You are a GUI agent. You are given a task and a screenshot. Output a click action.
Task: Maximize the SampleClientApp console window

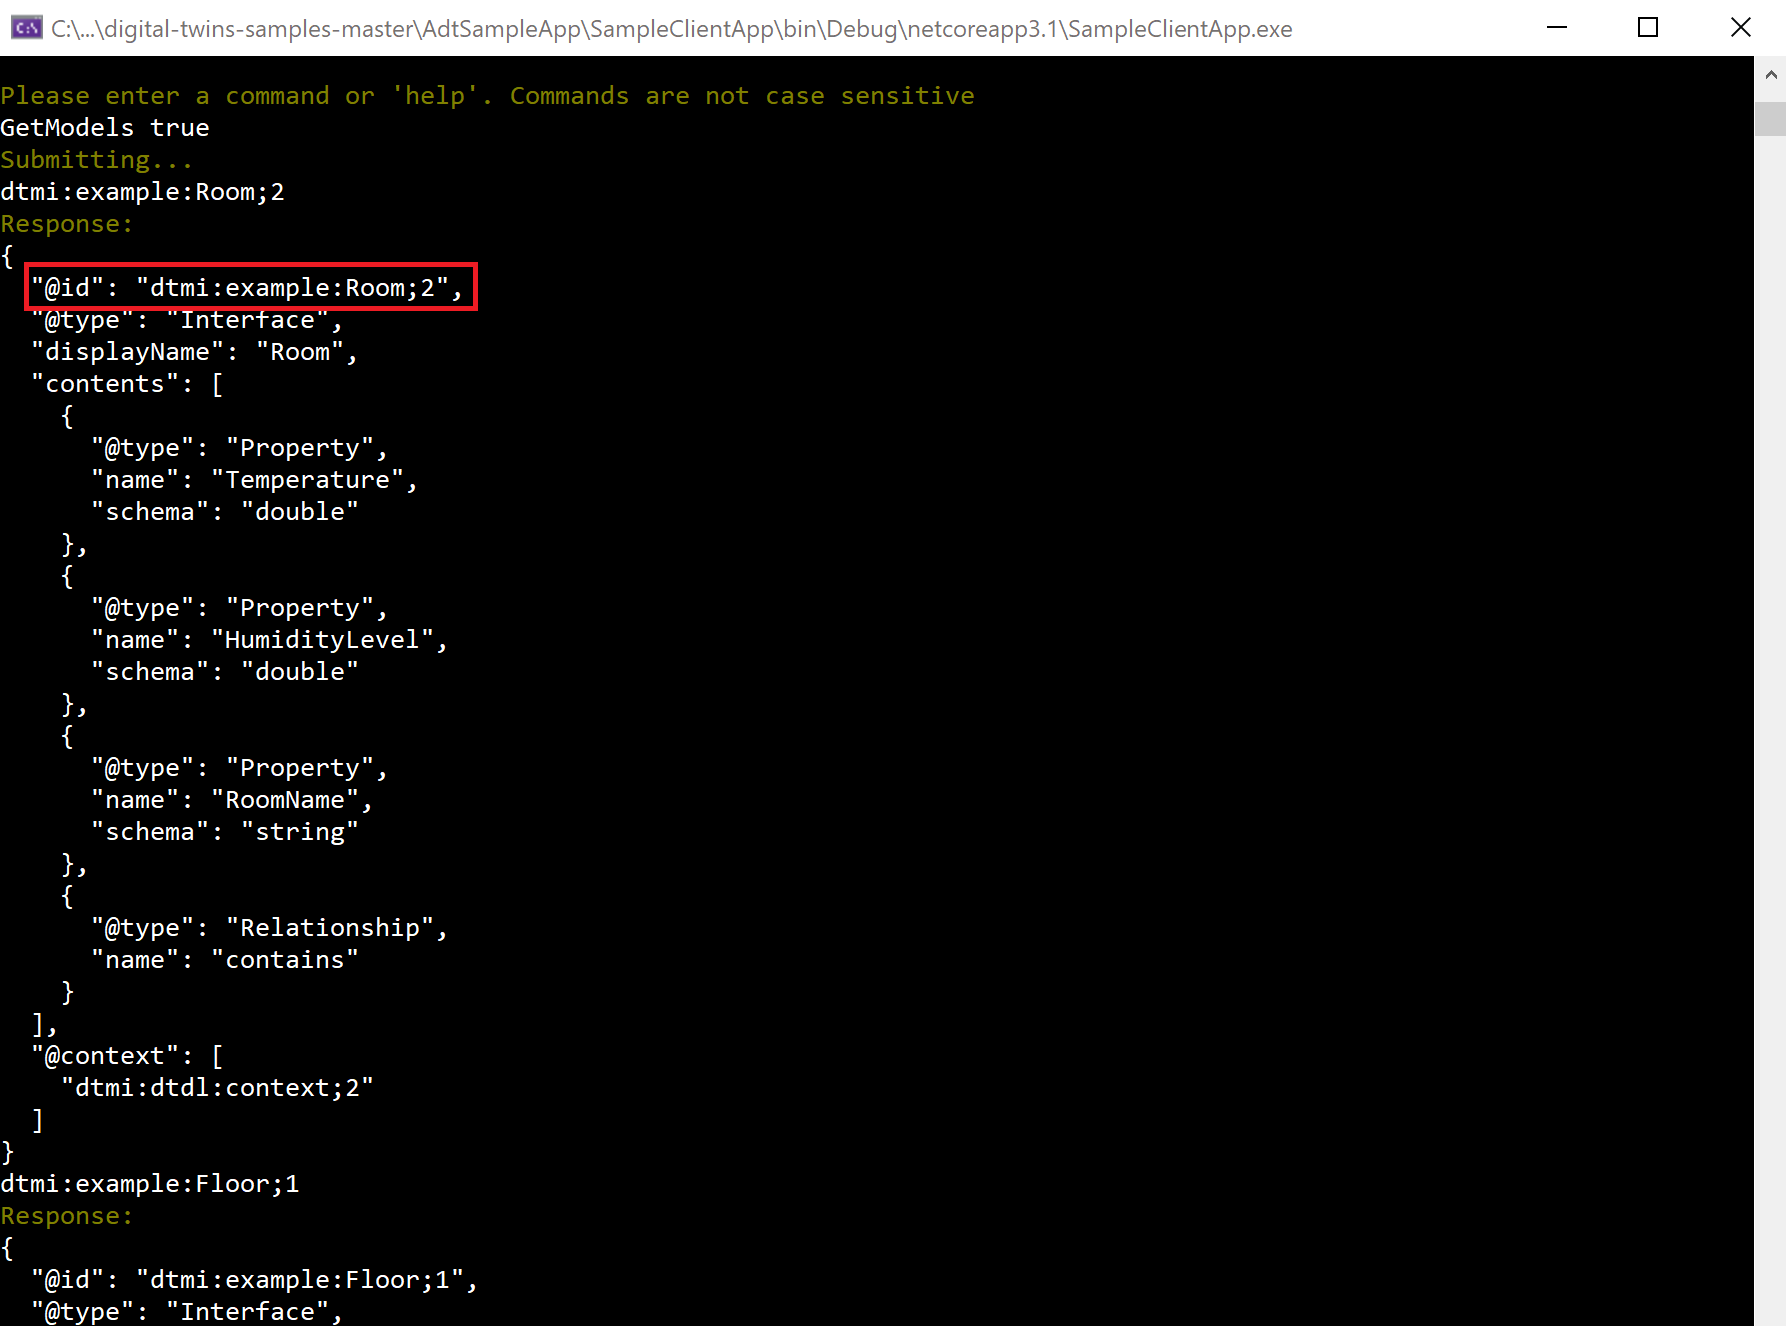tap(1648, 28)
